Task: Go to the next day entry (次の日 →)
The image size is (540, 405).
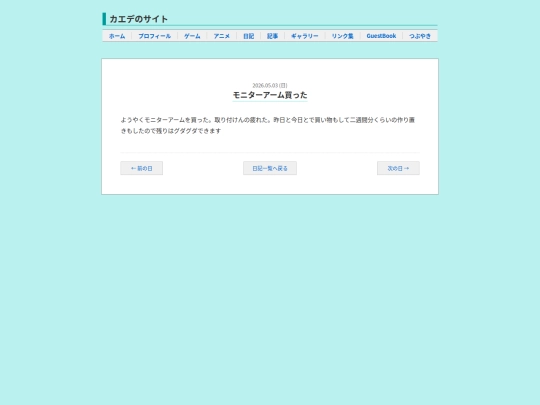Action: click(398, 168)
